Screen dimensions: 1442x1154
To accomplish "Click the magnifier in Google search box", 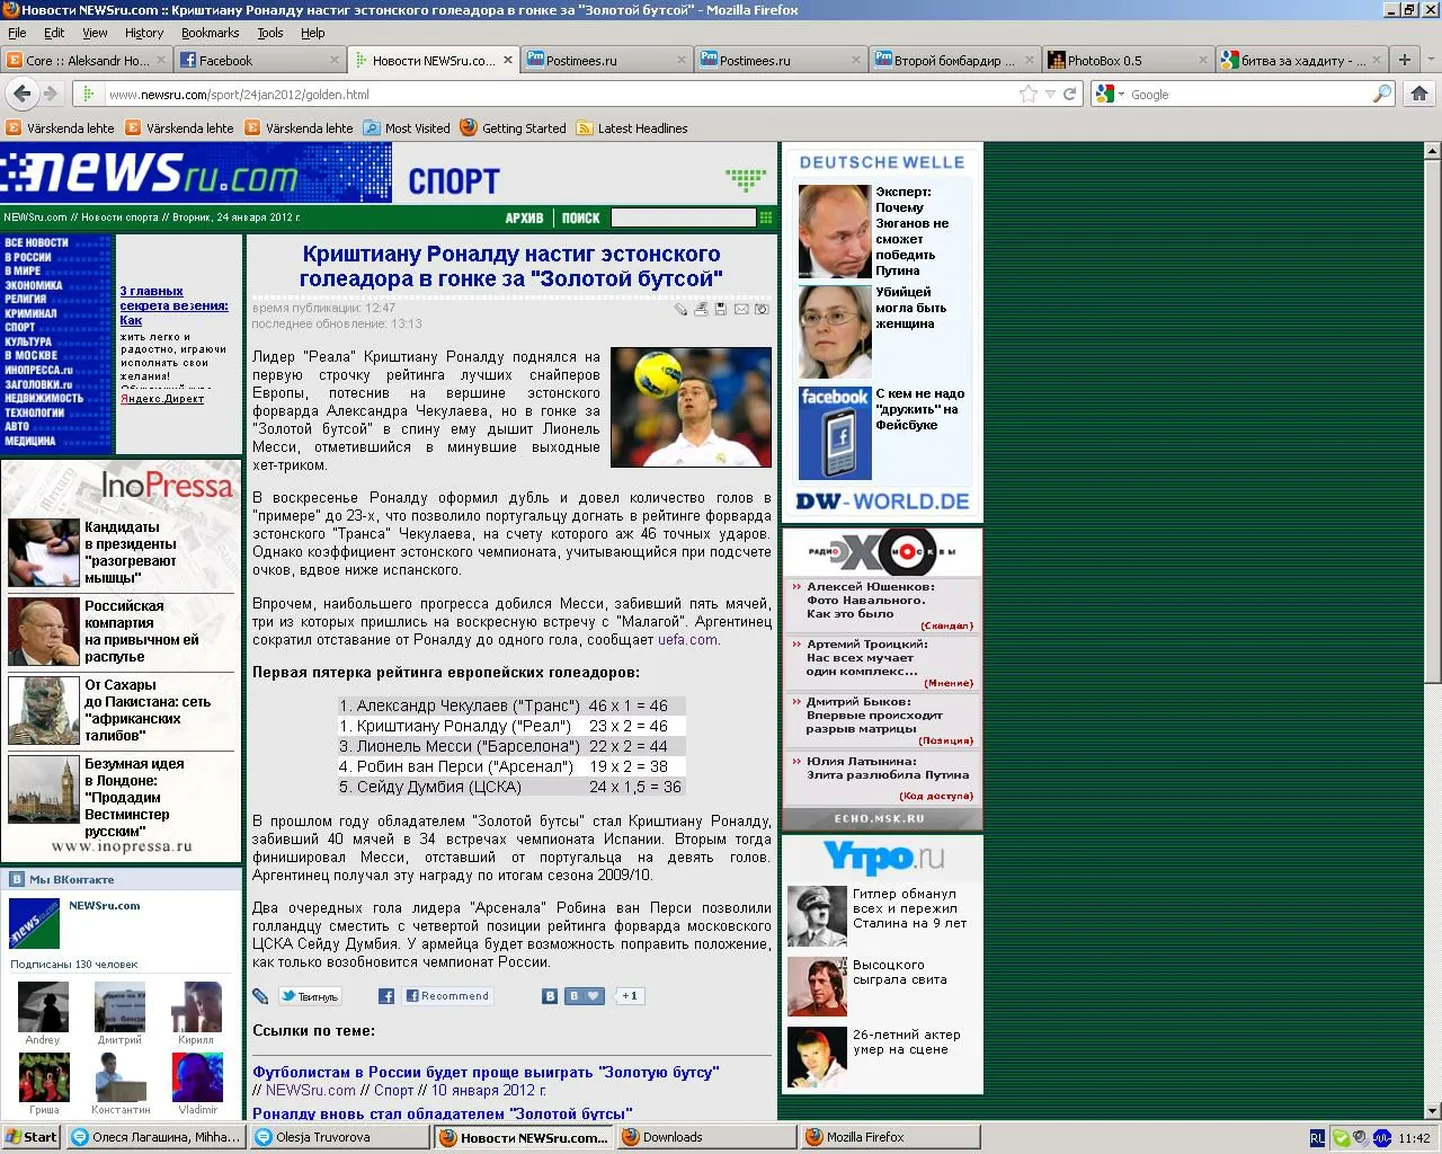I will pos(1382,94).
